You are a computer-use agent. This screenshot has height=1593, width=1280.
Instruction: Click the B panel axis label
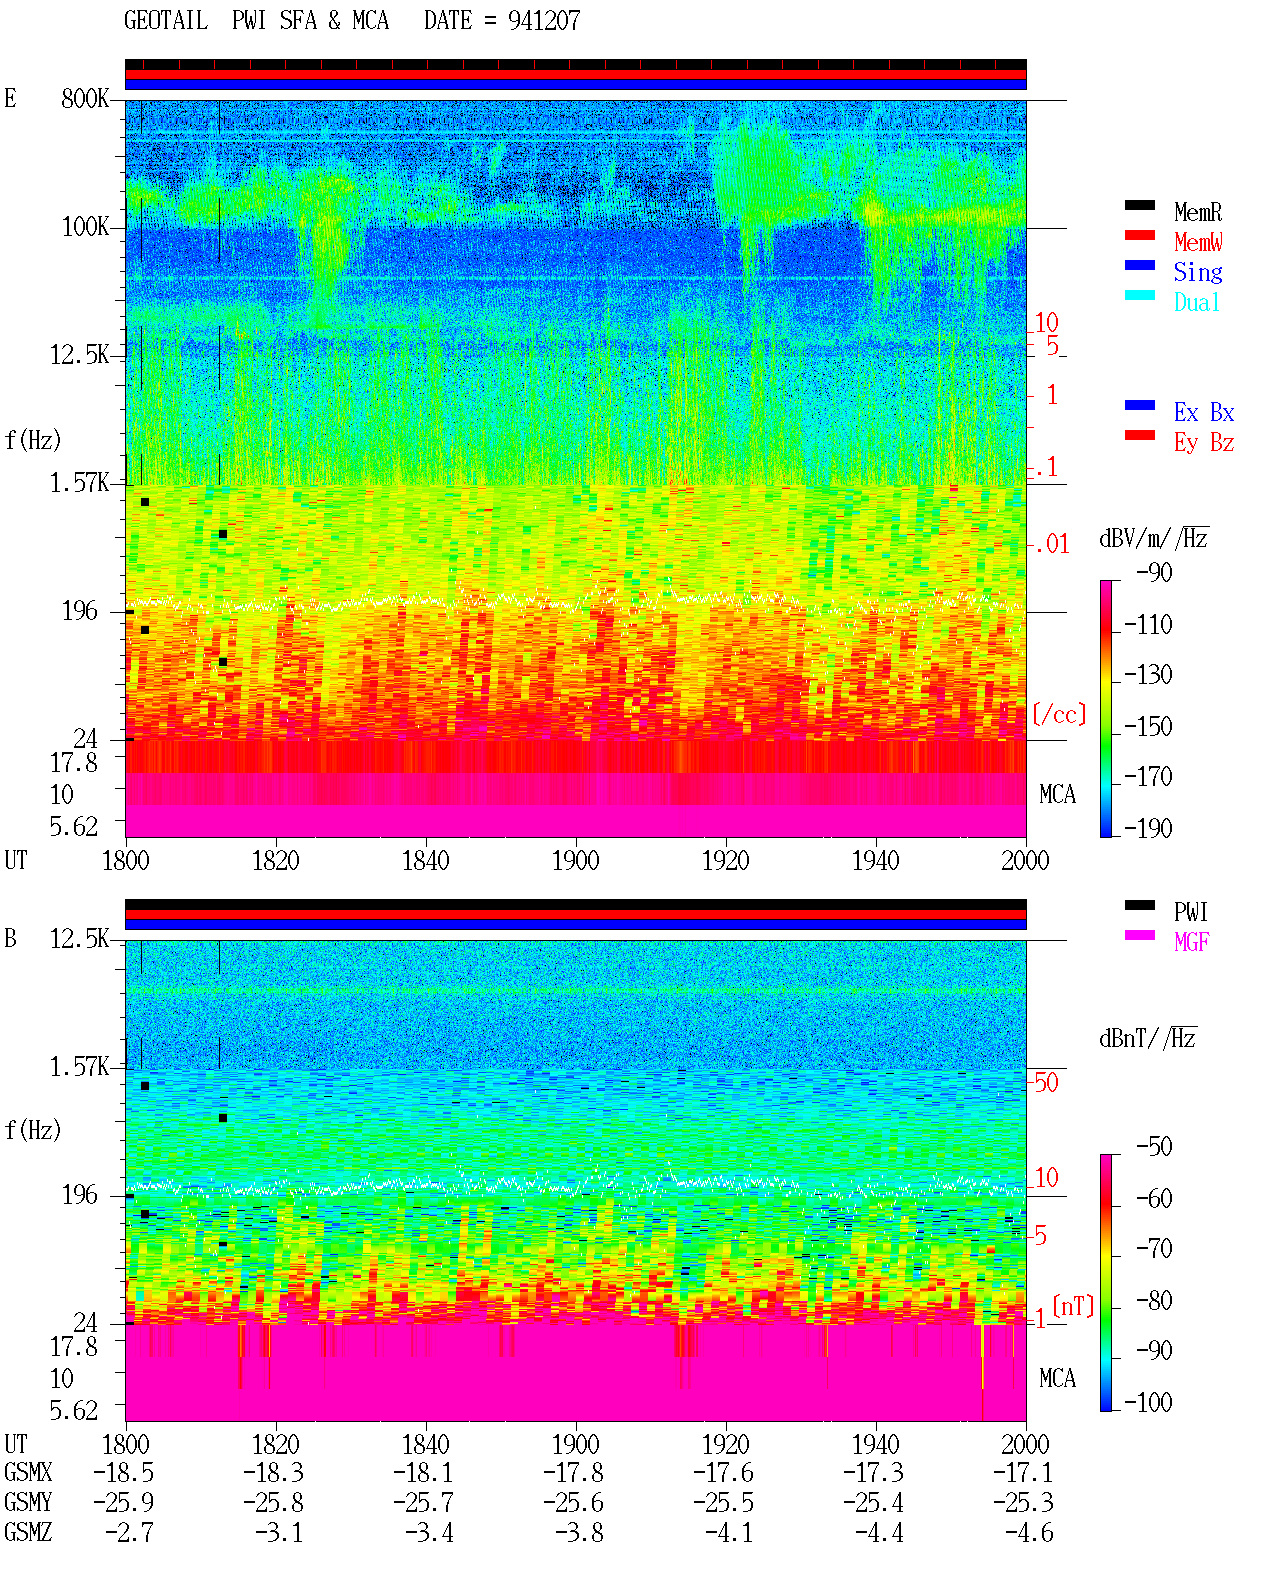tap(10, 938)
